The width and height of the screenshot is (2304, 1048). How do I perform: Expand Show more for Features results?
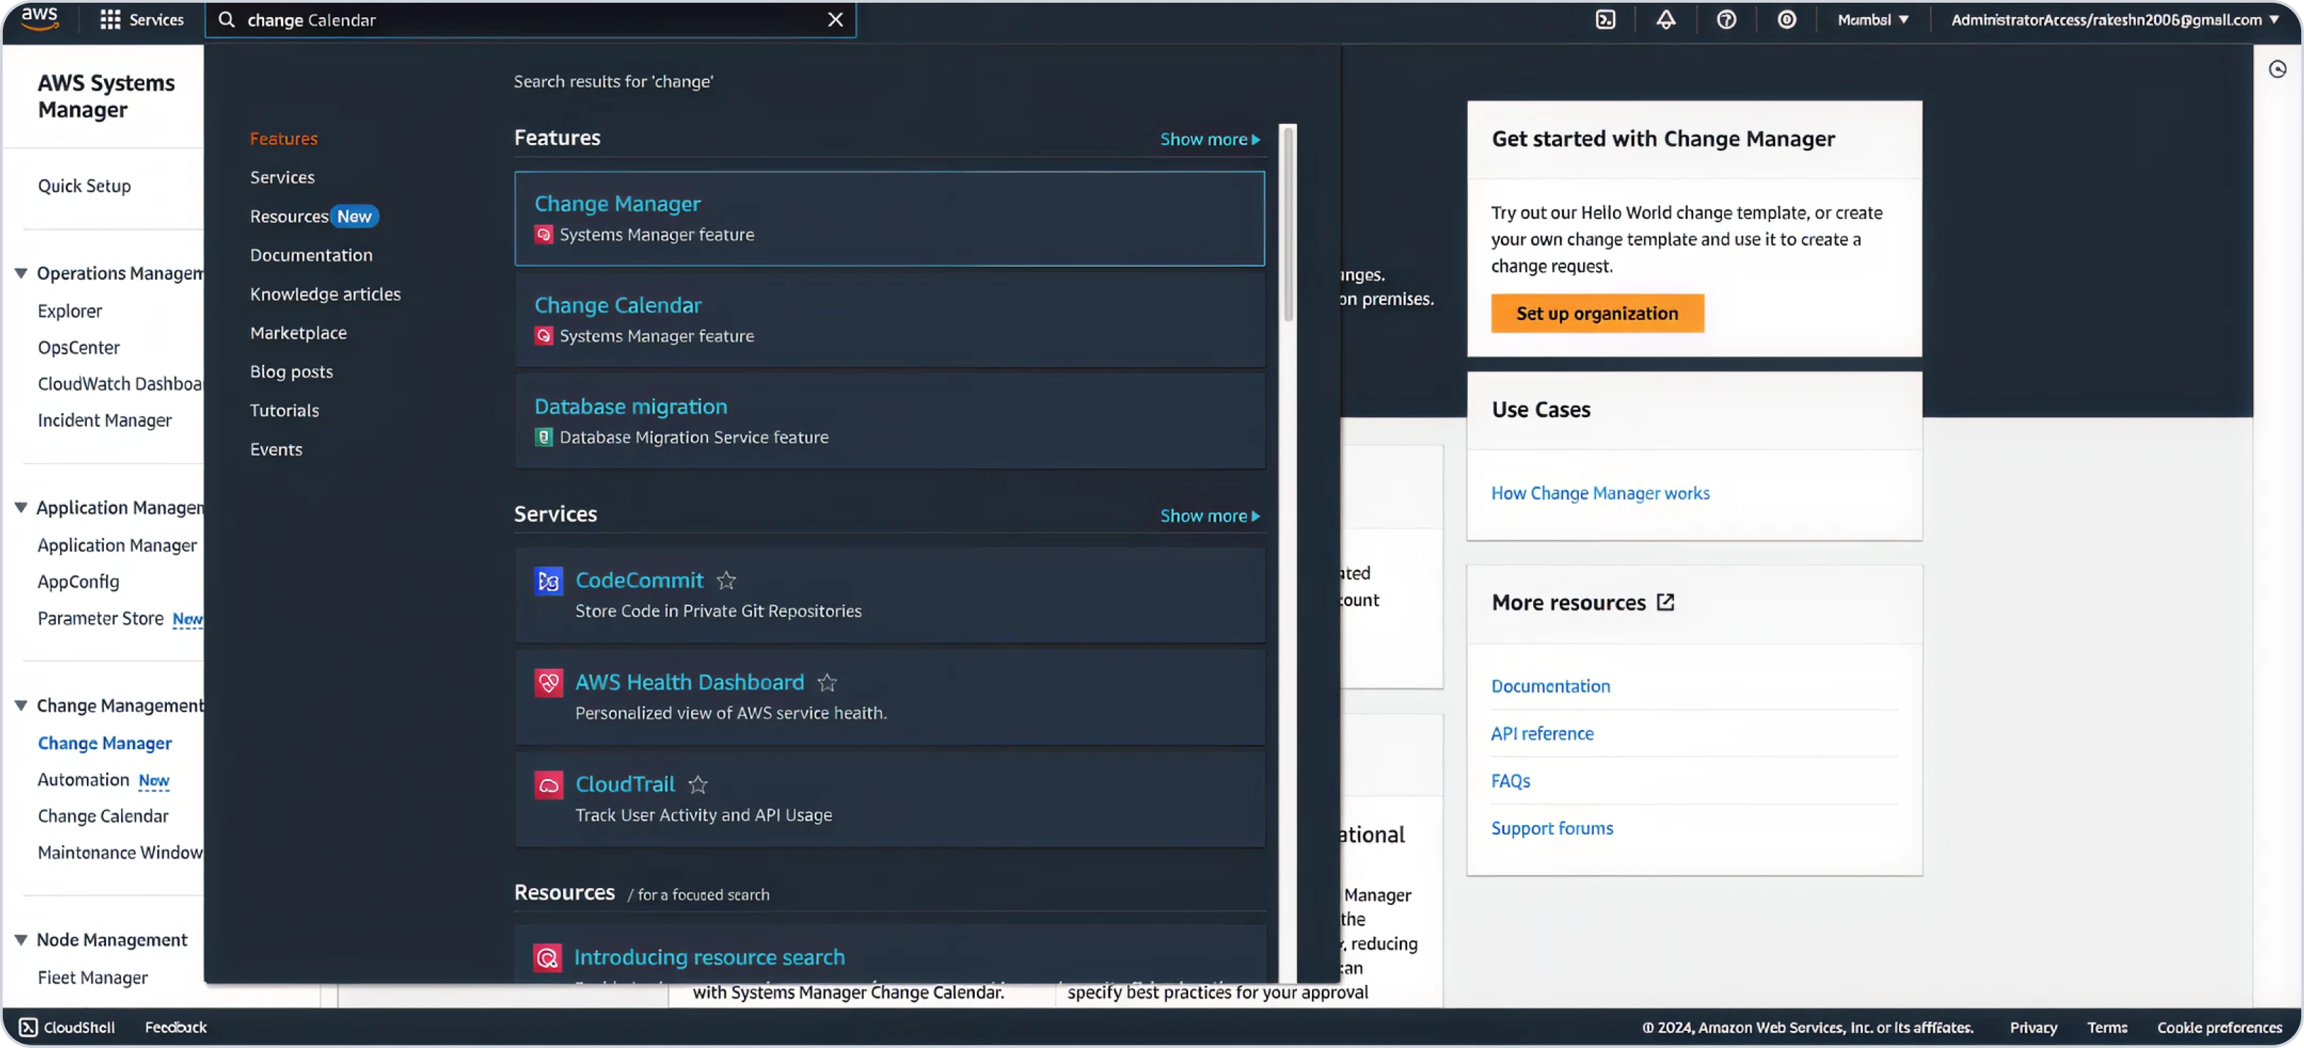point(1209,139)
